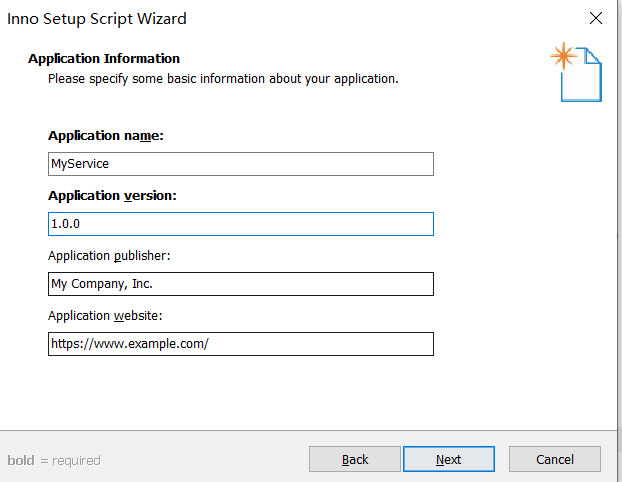Click the 'Application name:' label
The image size is (622, 482).
106,136
